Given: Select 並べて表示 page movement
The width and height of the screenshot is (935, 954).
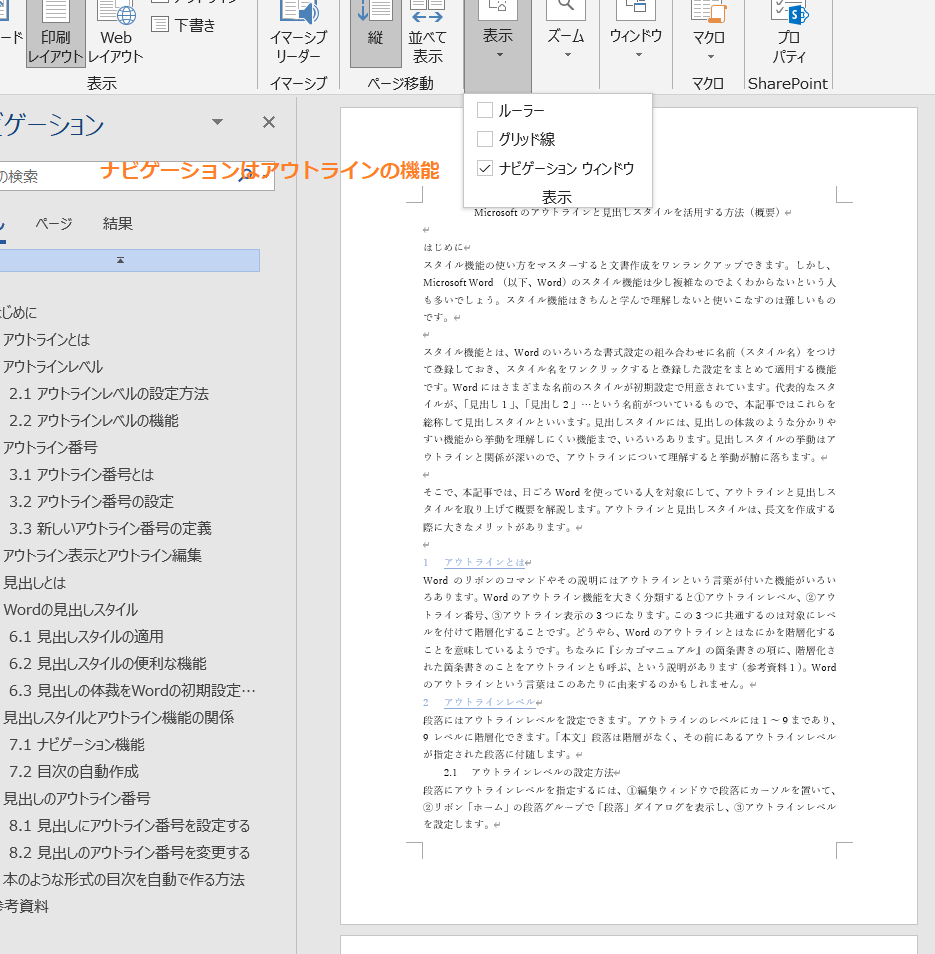Looking at the screenshot, I should click(427, 33).
